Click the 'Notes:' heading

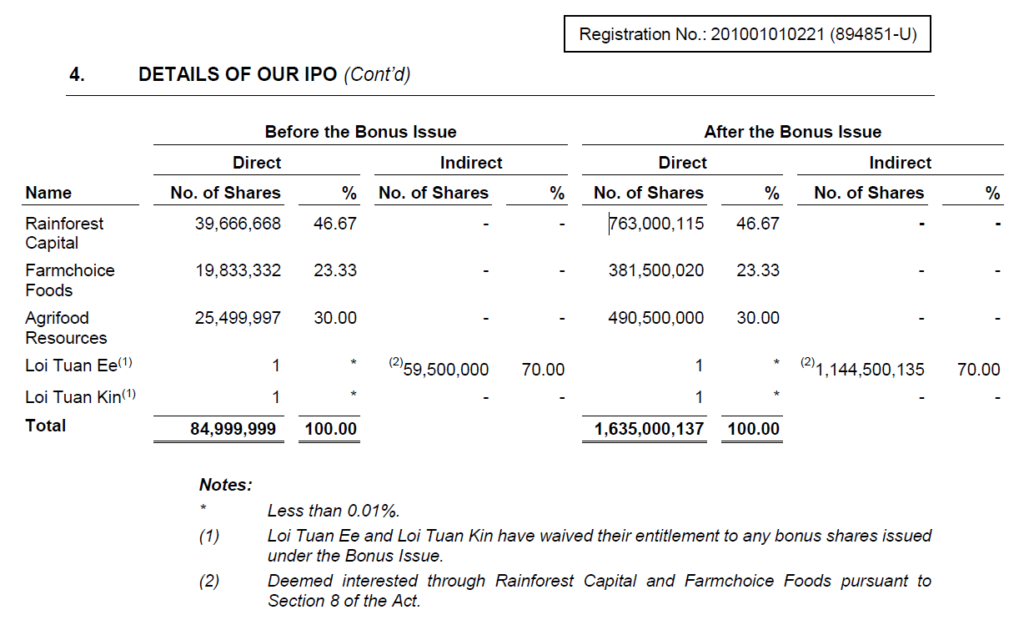click(225, 485)
